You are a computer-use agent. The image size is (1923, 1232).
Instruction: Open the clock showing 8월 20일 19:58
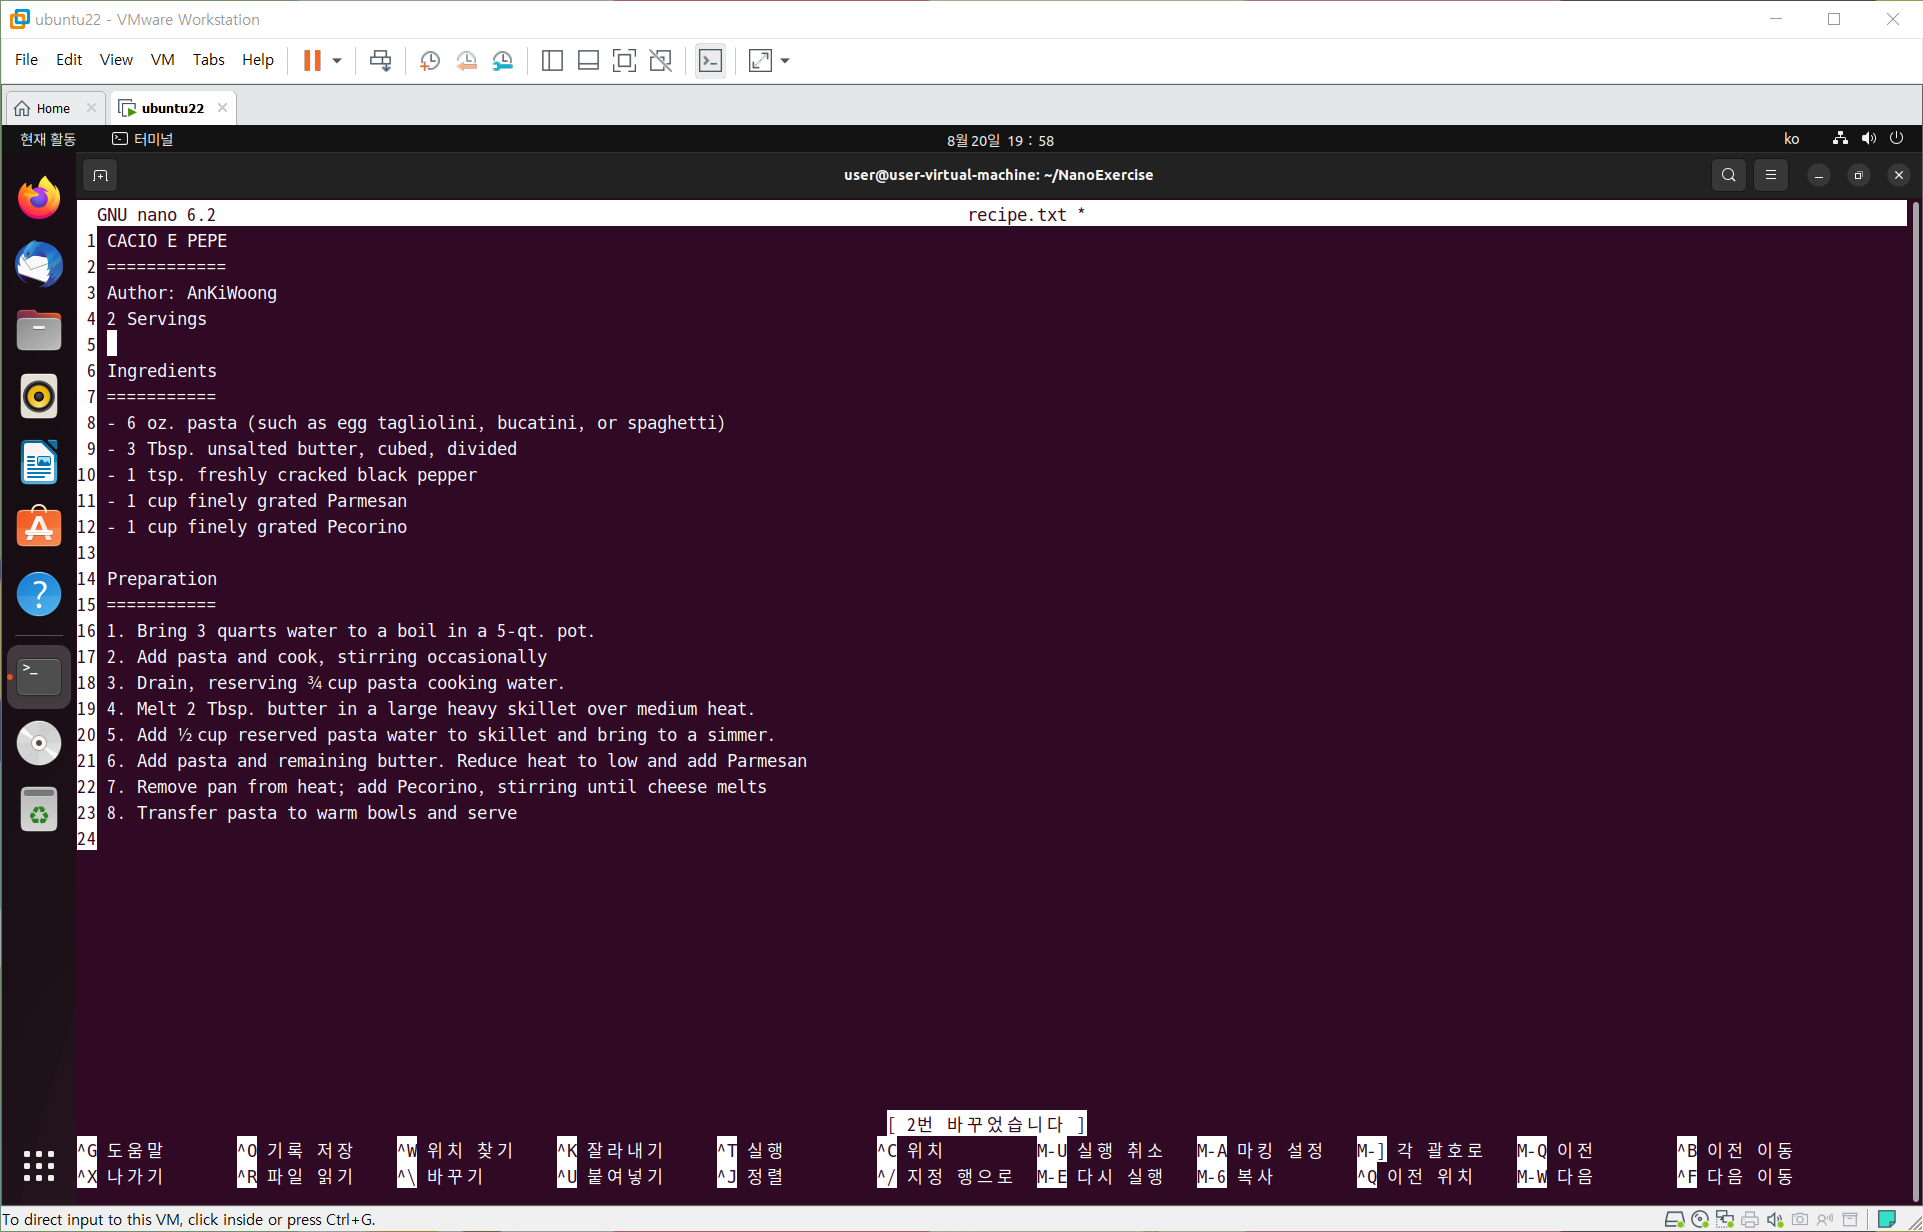click(x=1000, y=140)
